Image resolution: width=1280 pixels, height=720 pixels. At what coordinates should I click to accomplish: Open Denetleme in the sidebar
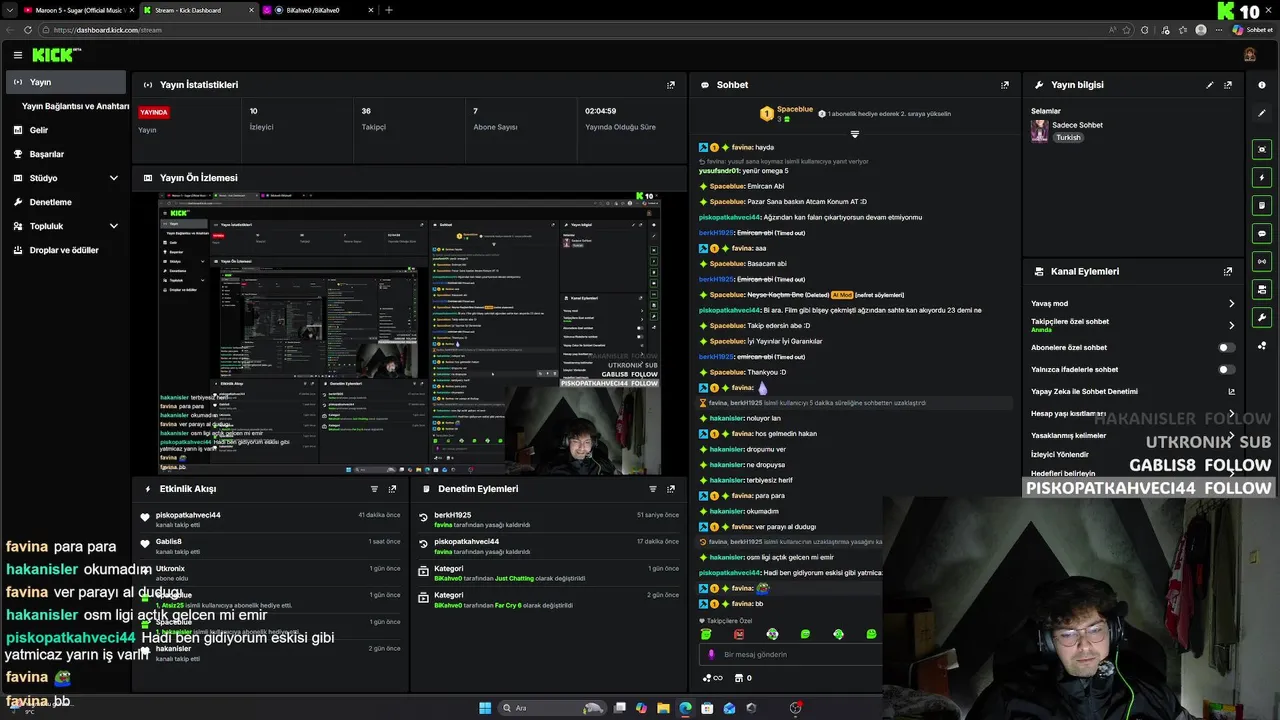click(66, 202)
